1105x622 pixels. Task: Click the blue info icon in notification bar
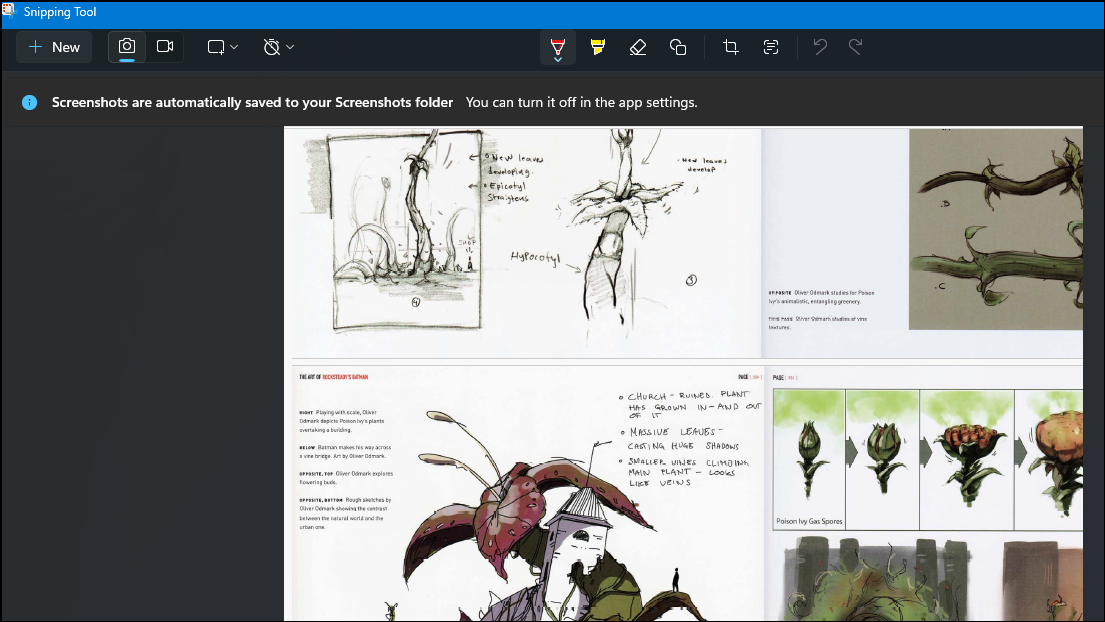click(30, 102)
